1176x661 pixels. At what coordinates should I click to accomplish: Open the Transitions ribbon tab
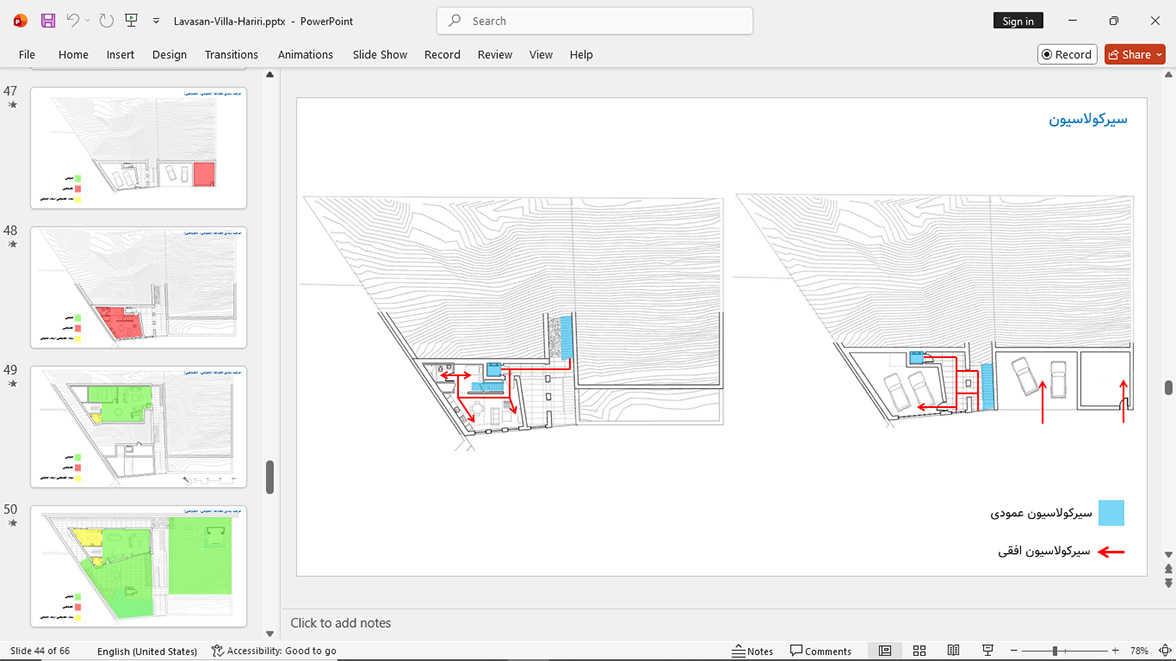click(x=231, y=55)
